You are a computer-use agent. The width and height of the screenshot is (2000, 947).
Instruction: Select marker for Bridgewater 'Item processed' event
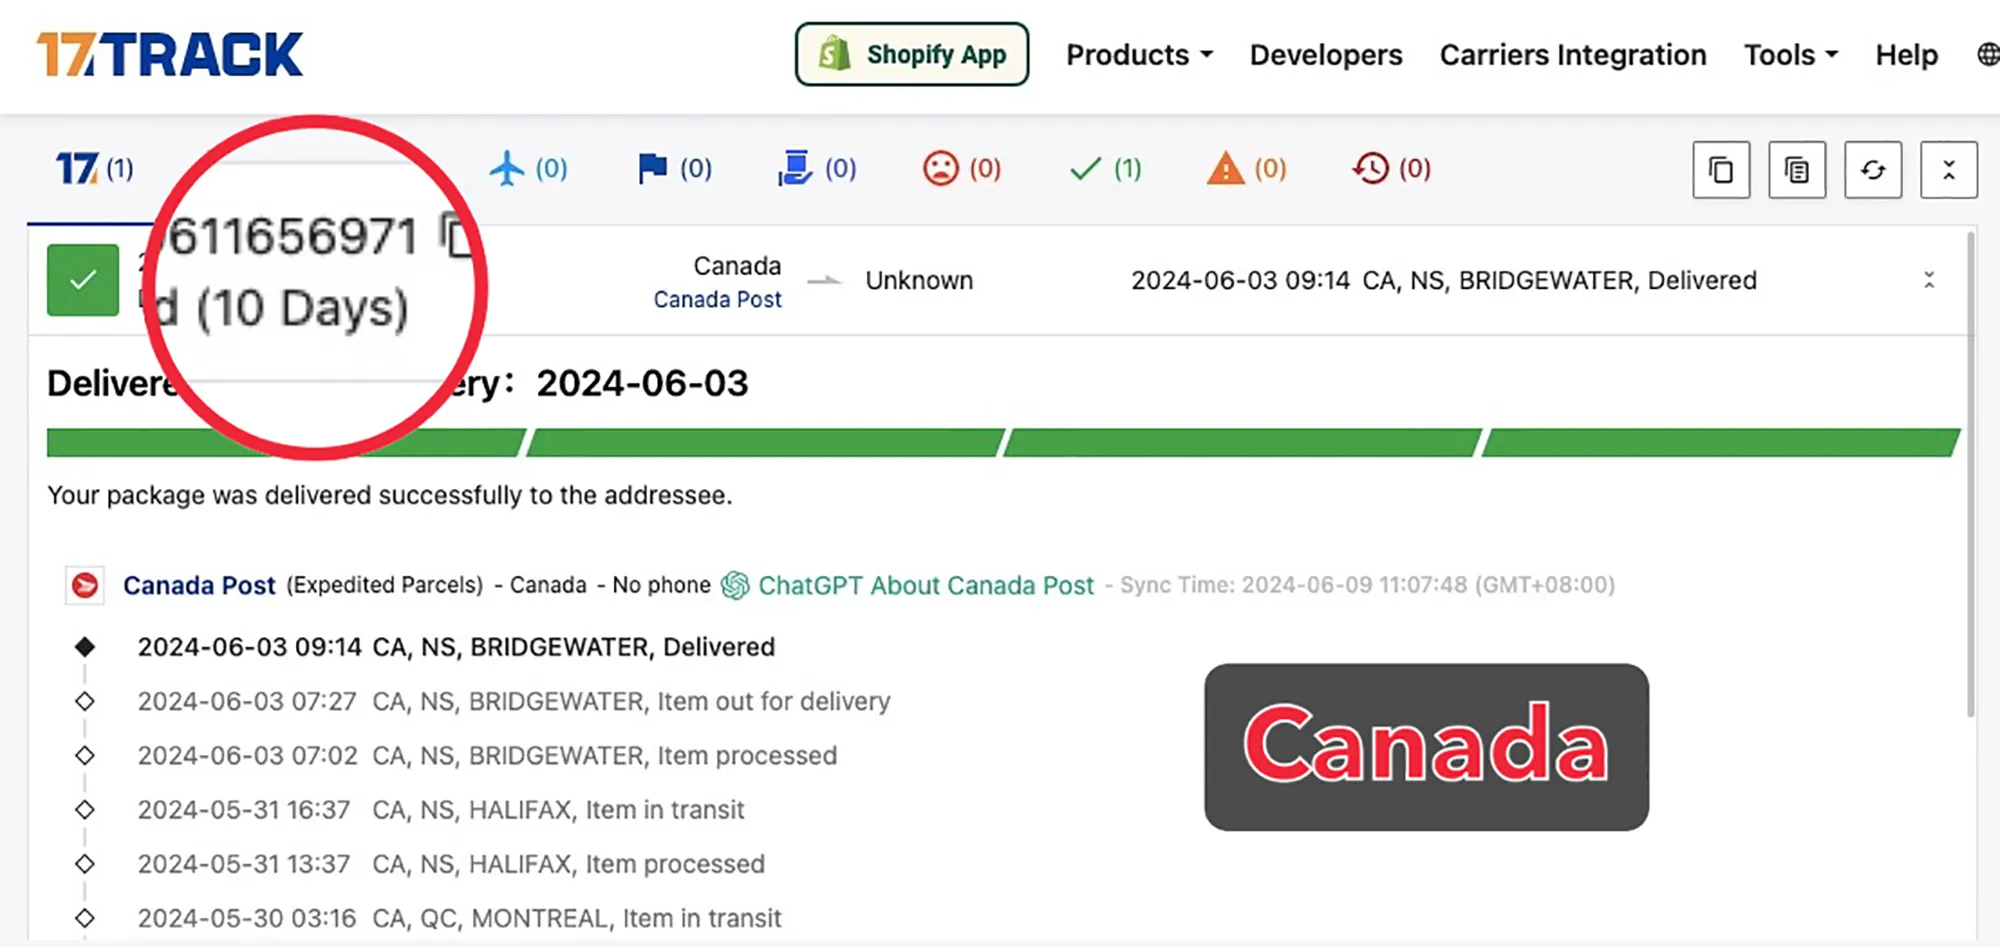[85, 755]
